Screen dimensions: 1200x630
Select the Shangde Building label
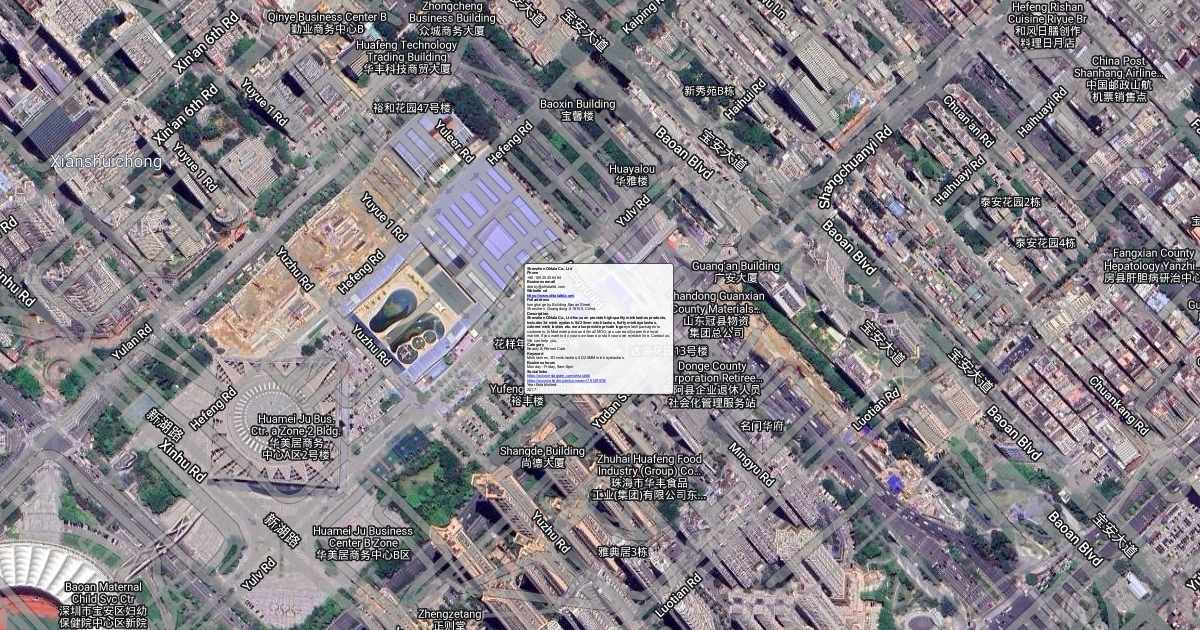coord(542,456)
